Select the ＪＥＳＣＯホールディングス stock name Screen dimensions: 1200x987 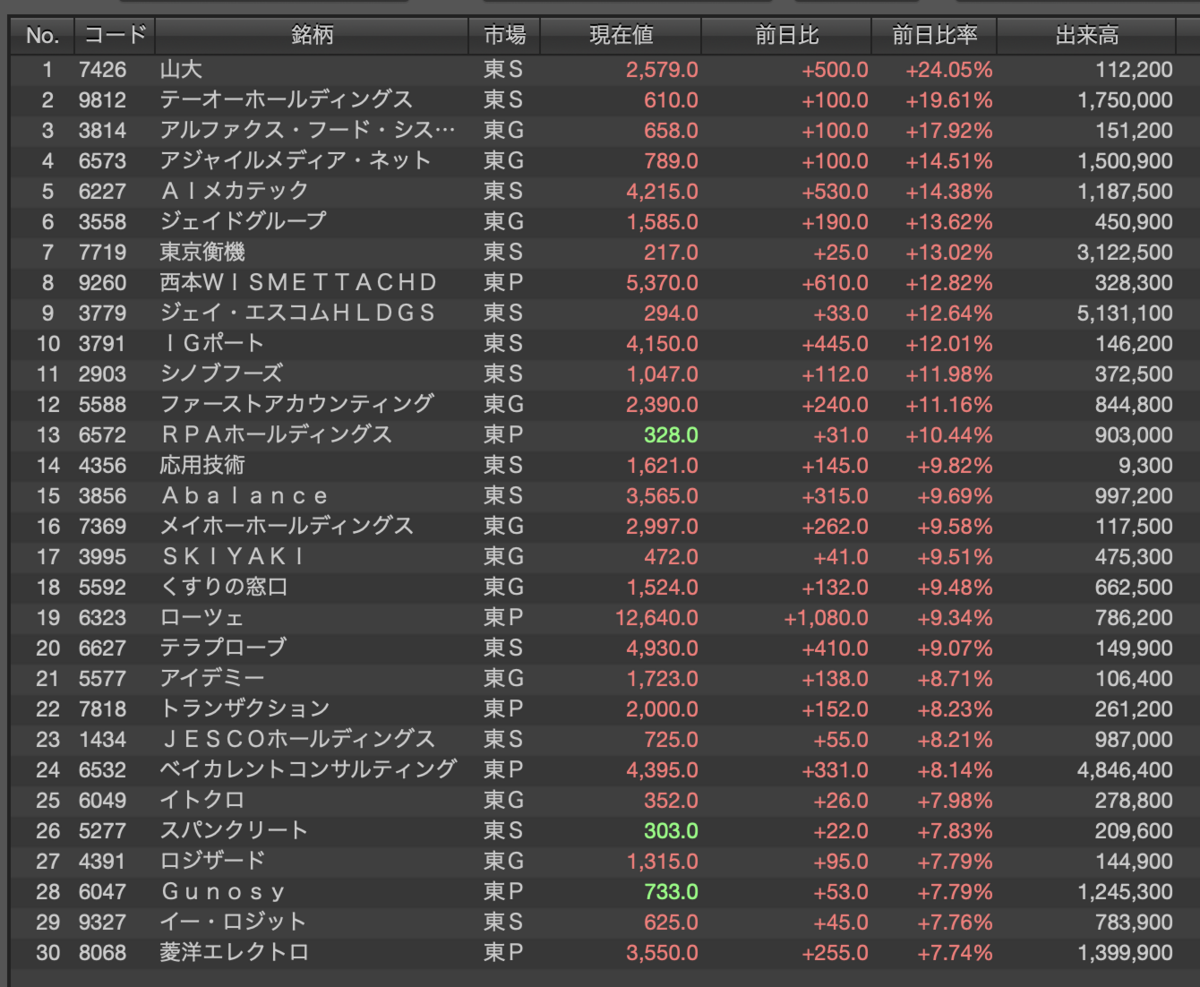point(298,738)
